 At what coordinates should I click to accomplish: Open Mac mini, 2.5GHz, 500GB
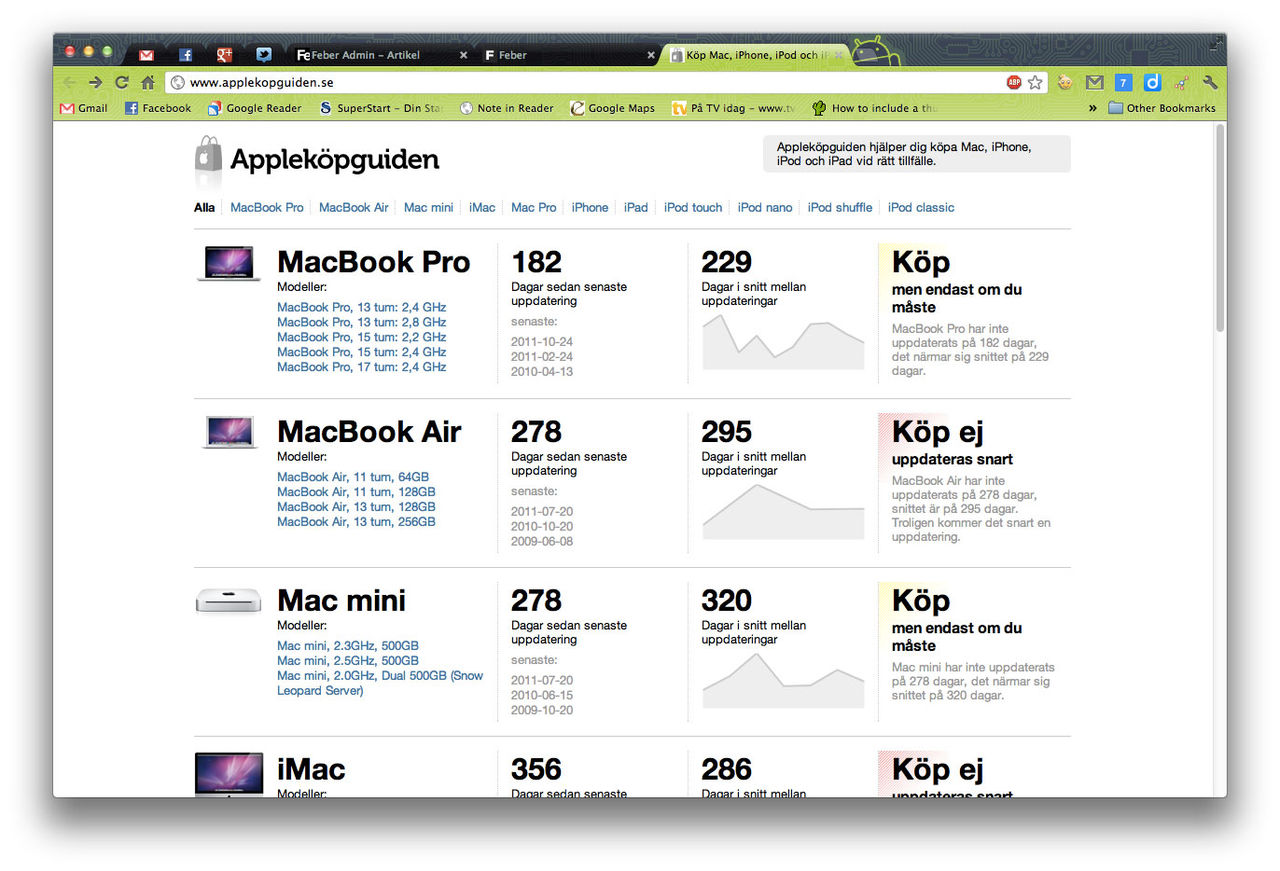coord(348,661)
